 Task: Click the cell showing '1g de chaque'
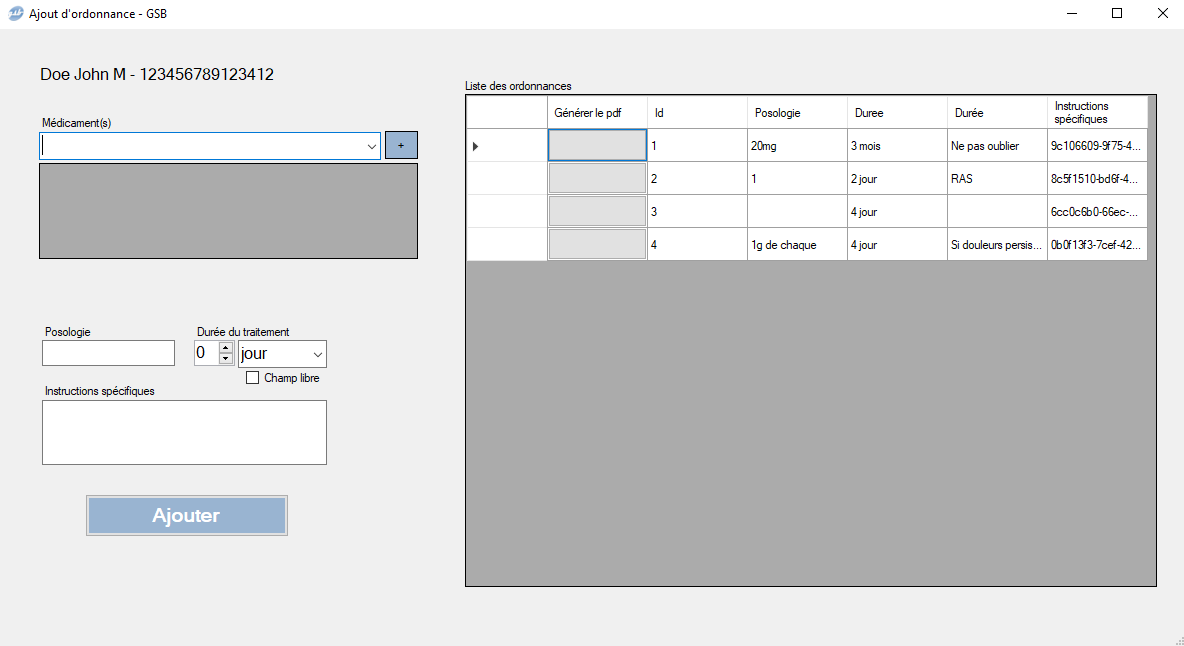[797, 244]
